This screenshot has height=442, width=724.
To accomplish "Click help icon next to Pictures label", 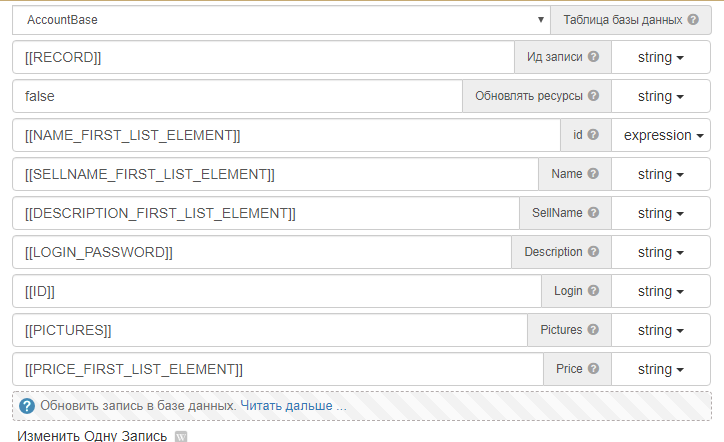I will pyautogui.click(x=593, y=330).
